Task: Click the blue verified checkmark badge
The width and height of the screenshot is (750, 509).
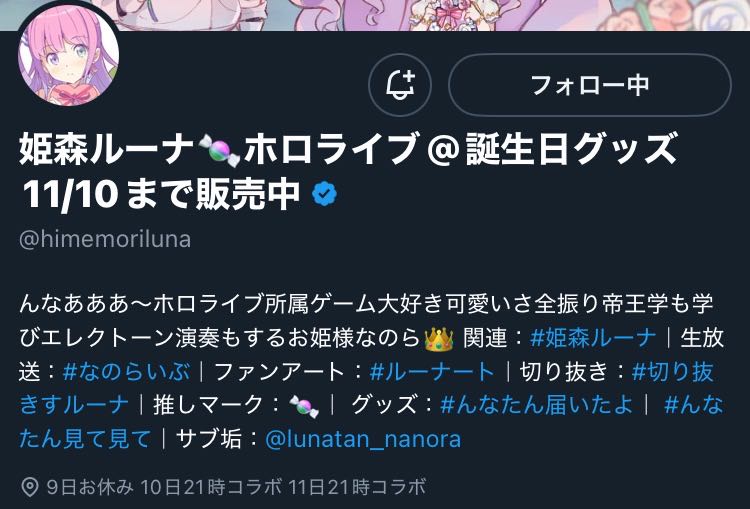Action: (324, 194)
